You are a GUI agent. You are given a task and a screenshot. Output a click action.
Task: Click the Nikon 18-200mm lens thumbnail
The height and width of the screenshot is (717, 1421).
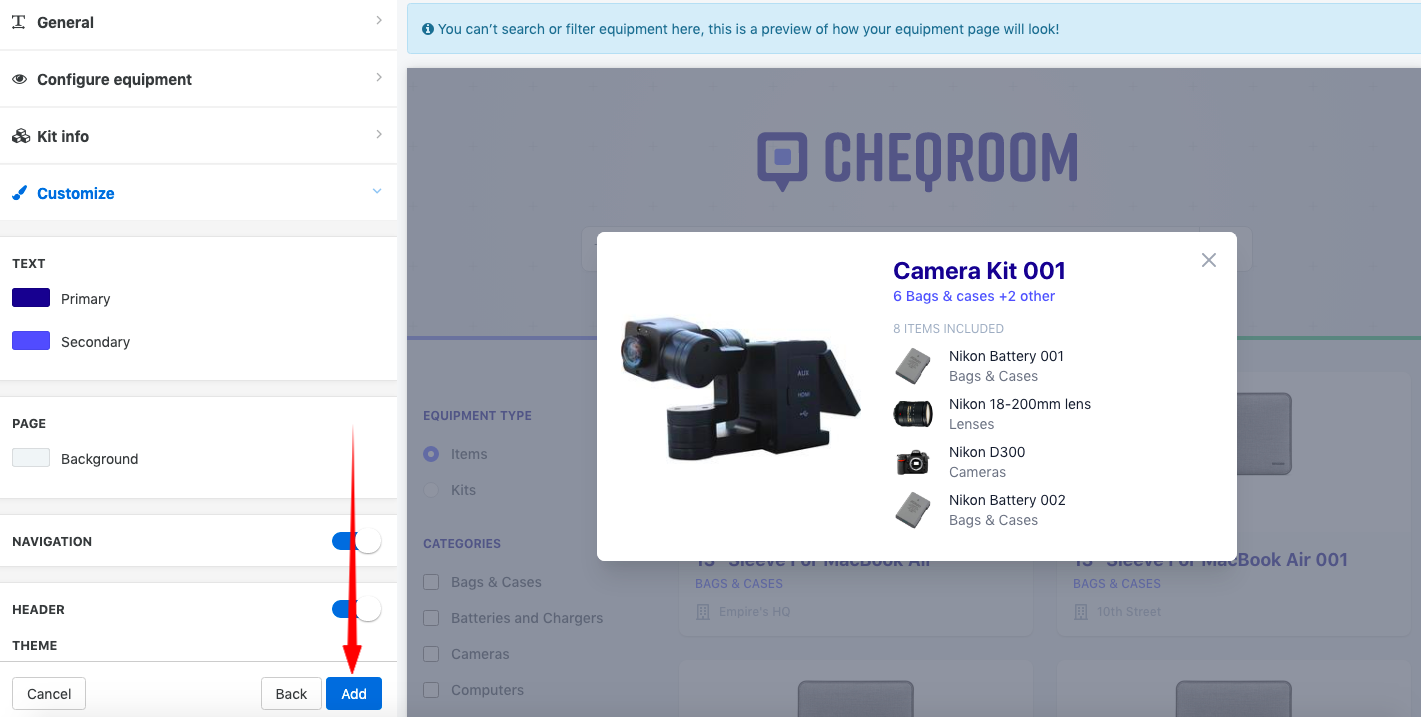point(913,413)
